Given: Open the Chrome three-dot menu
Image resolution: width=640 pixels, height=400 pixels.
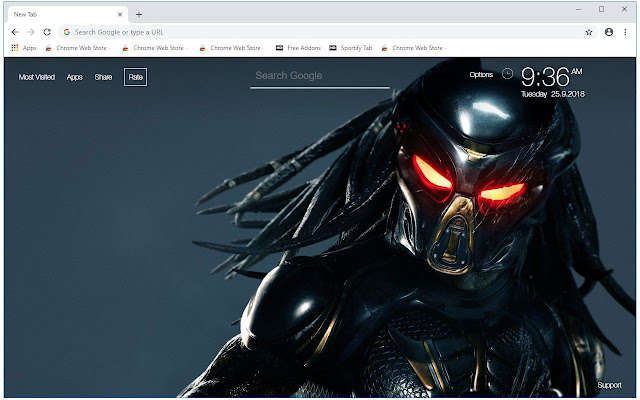Looking at the screenshot, I should pos(625,32).
